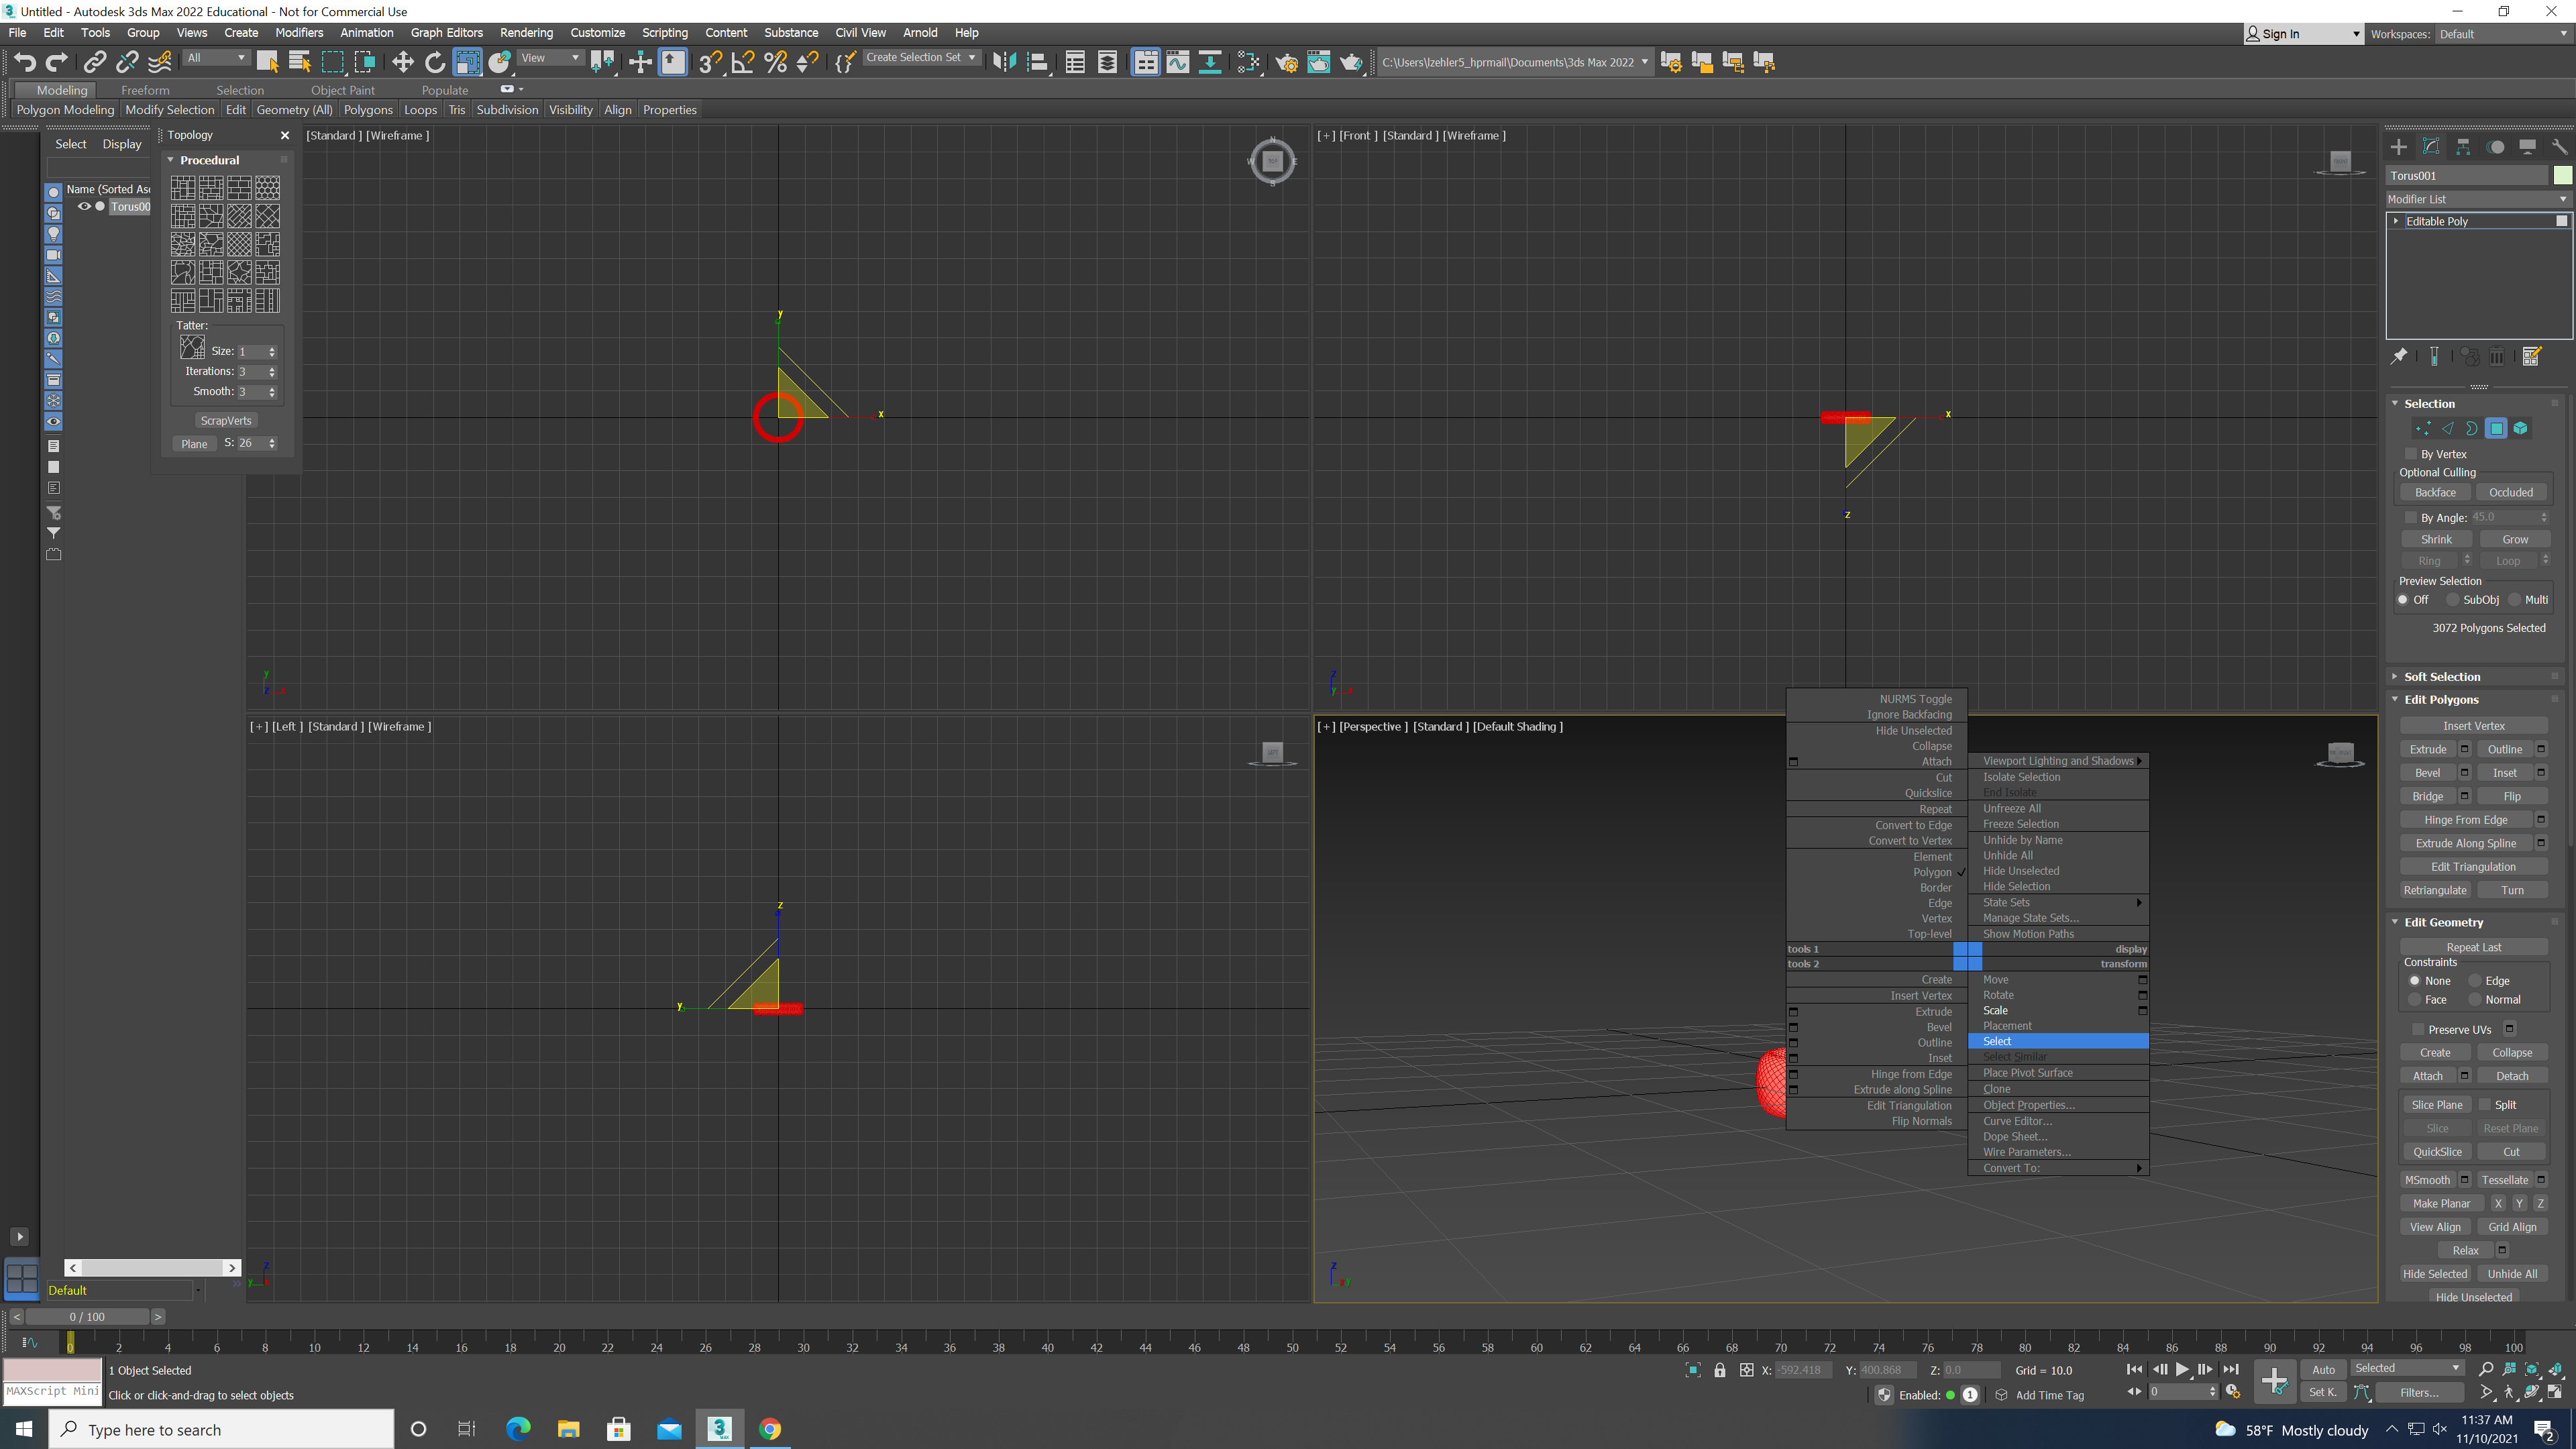
Task: Click the Bevel button
Action: pos(2428,773)
